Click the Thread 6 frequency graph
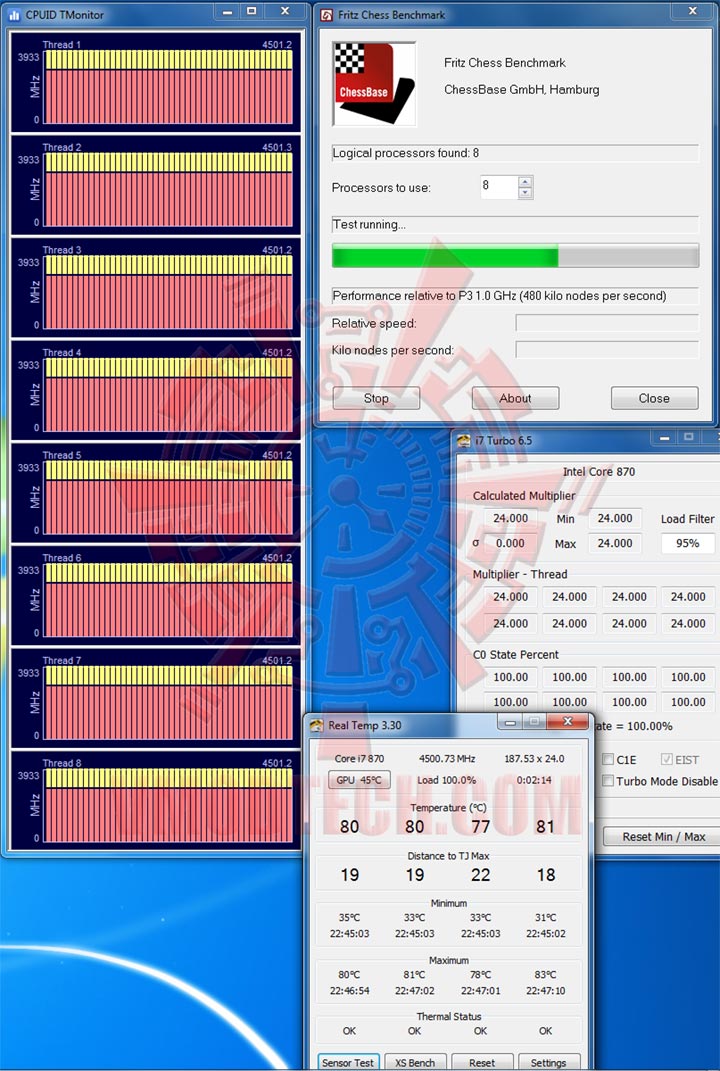Image resolution: width=720 pixels, height=1071 pixels. pos(169,600)
